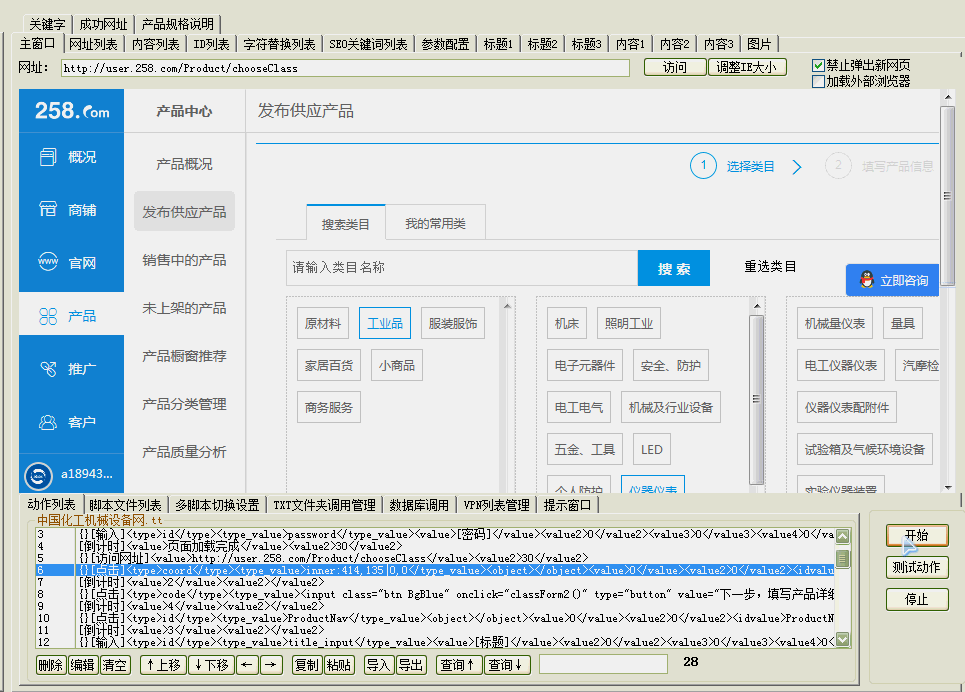965x692 pixels.
Task: Open the 官网 website sidebar icon
Action: [48, 262]
